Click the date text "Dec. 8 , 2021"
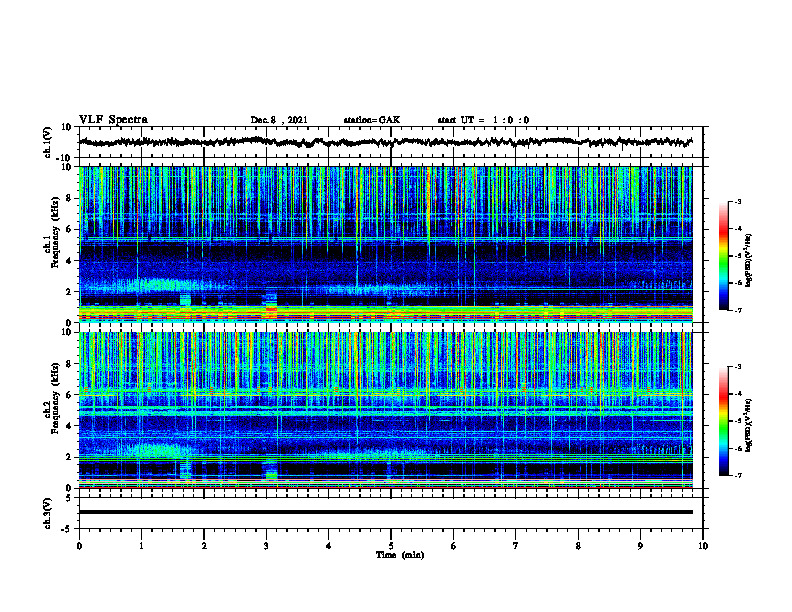This screenshot has width=792, height=612. point(279,120)
